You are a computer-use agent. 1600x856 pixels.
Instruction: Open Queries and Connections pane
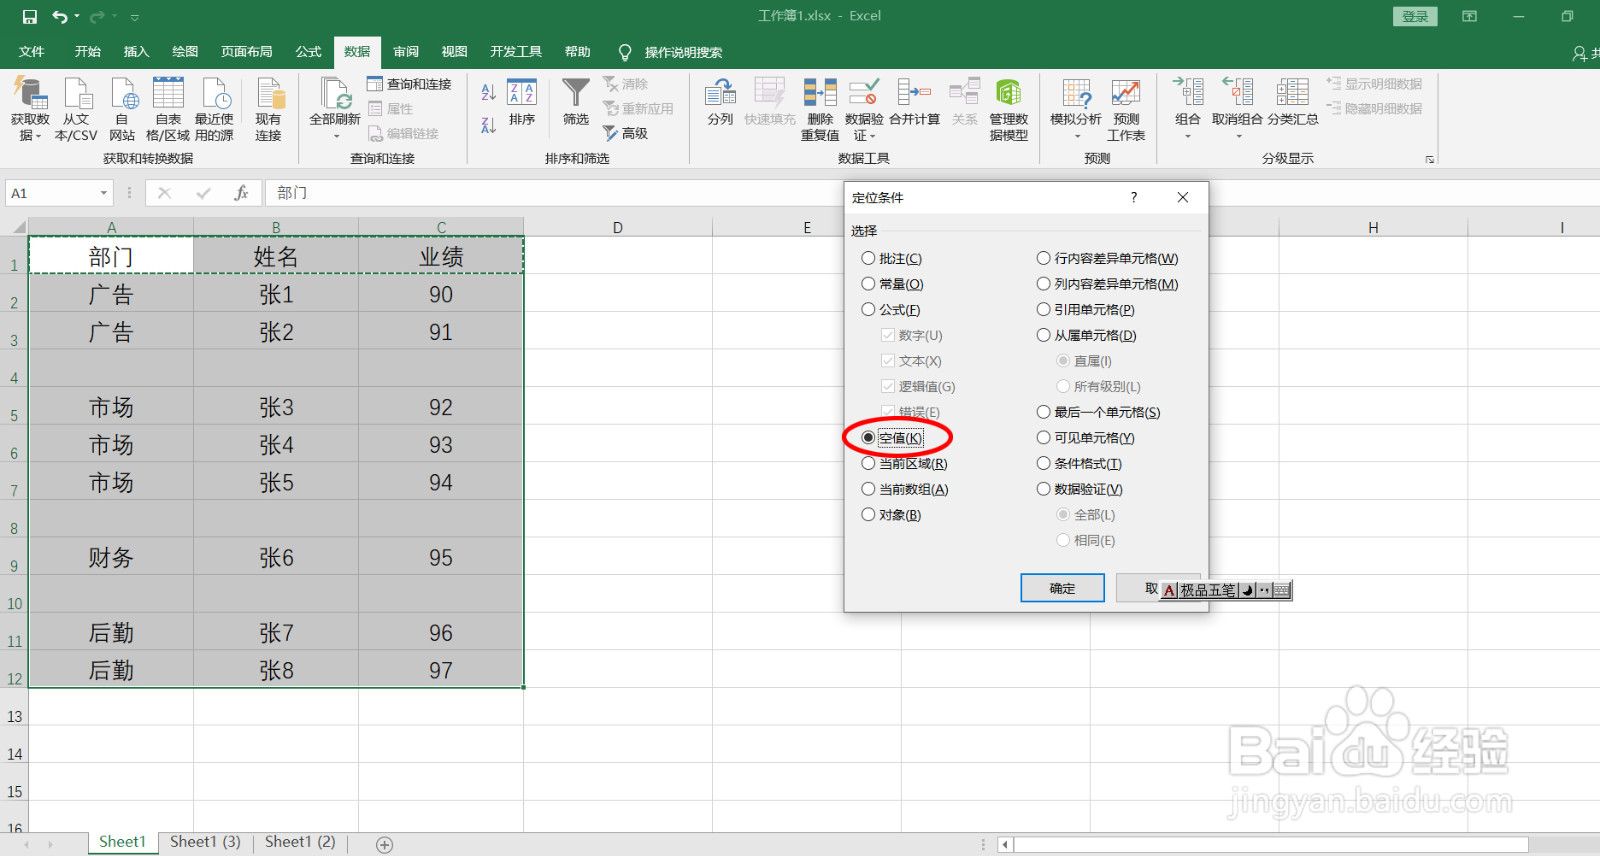[410, 84]
